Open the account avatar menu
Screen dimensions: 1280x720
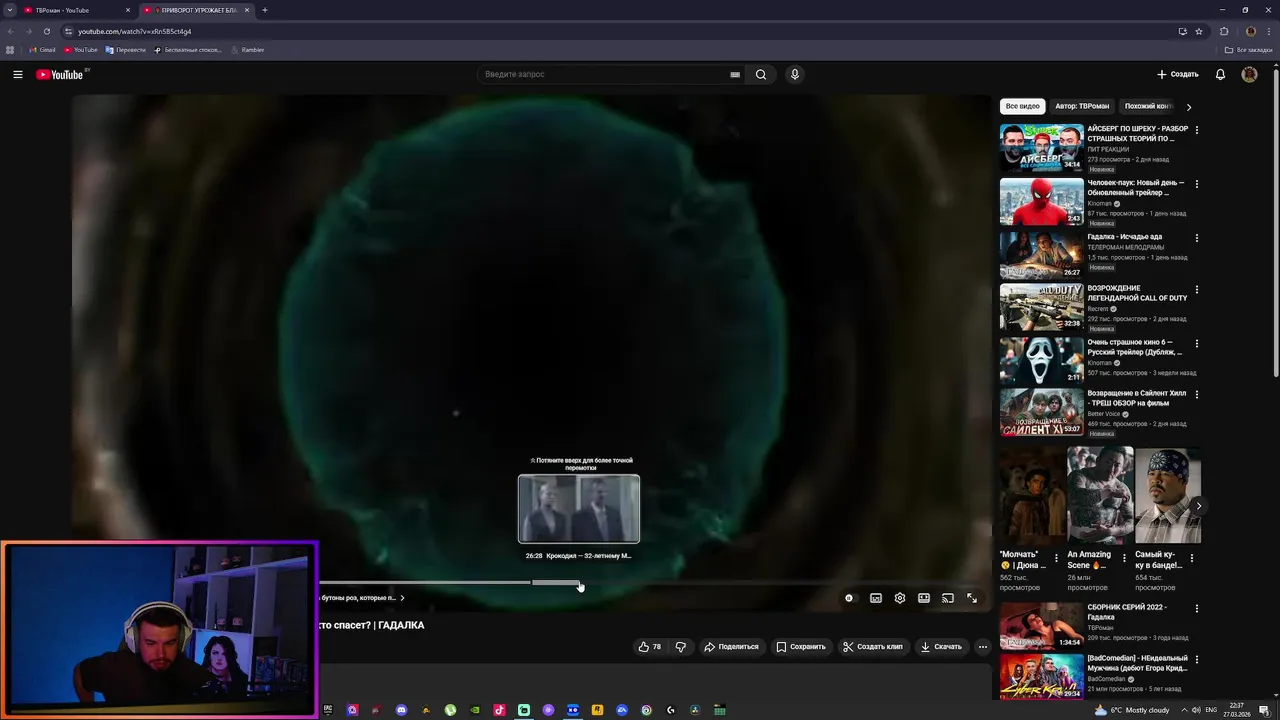(1249, 74)
